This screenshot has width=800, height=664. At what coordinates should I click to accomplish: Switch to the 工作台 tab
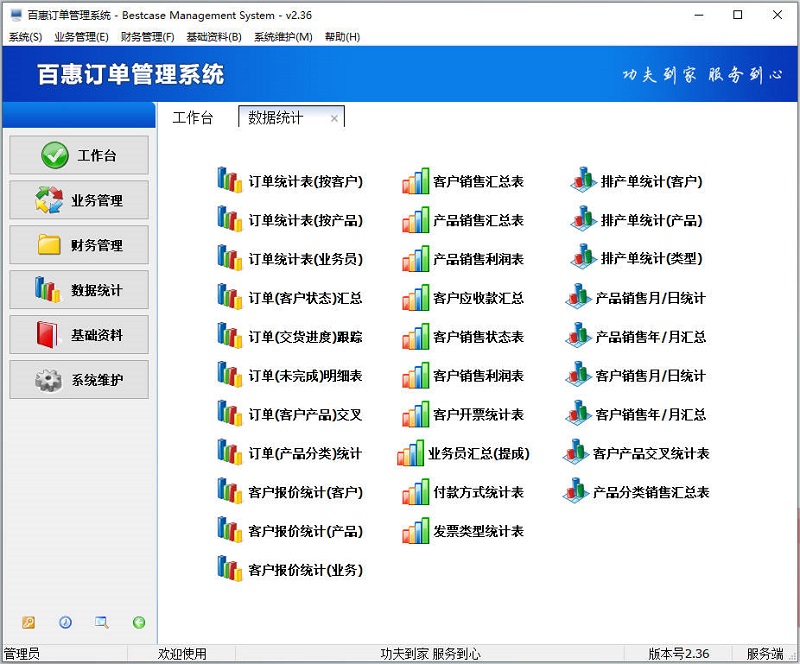pos(193,115)
